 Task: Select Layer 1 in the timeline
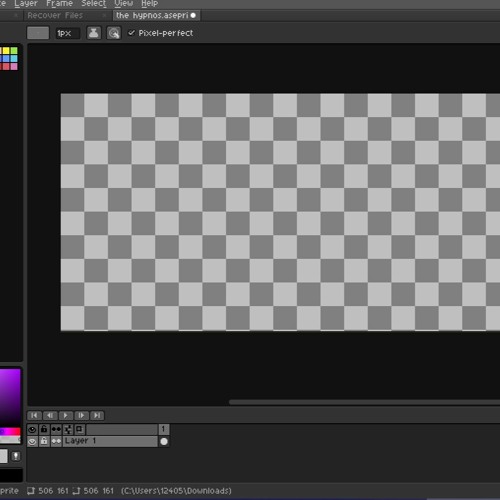(x=110, y=442)
